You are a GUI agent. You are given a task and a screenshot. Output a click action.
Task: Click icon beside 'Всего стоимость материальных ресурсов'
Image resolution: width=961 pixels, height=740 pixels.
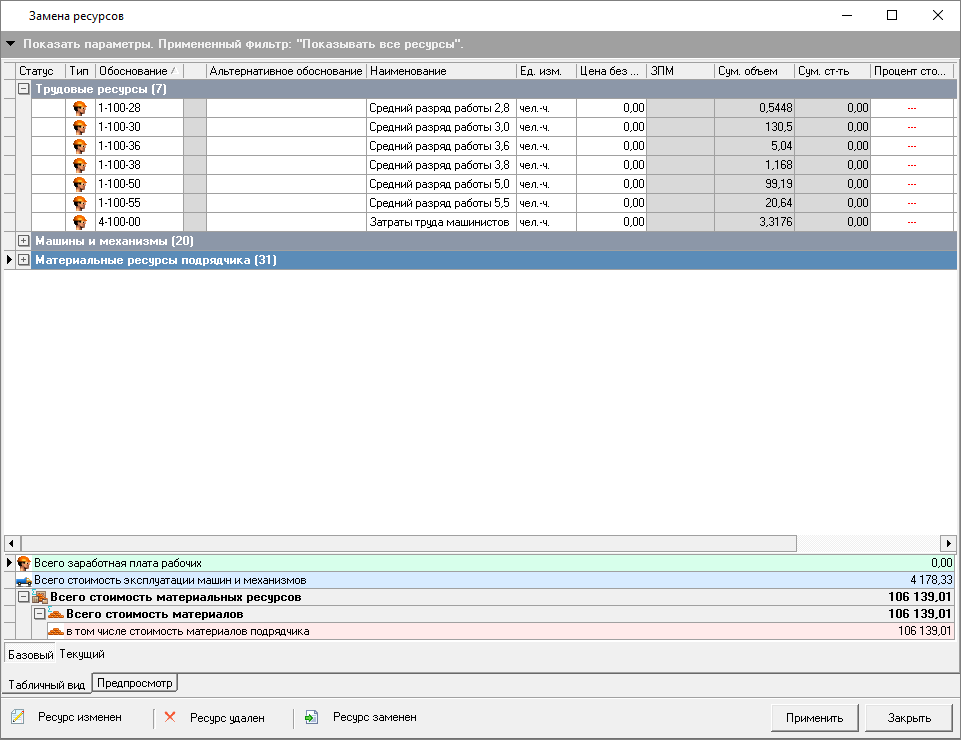point(40,597)
